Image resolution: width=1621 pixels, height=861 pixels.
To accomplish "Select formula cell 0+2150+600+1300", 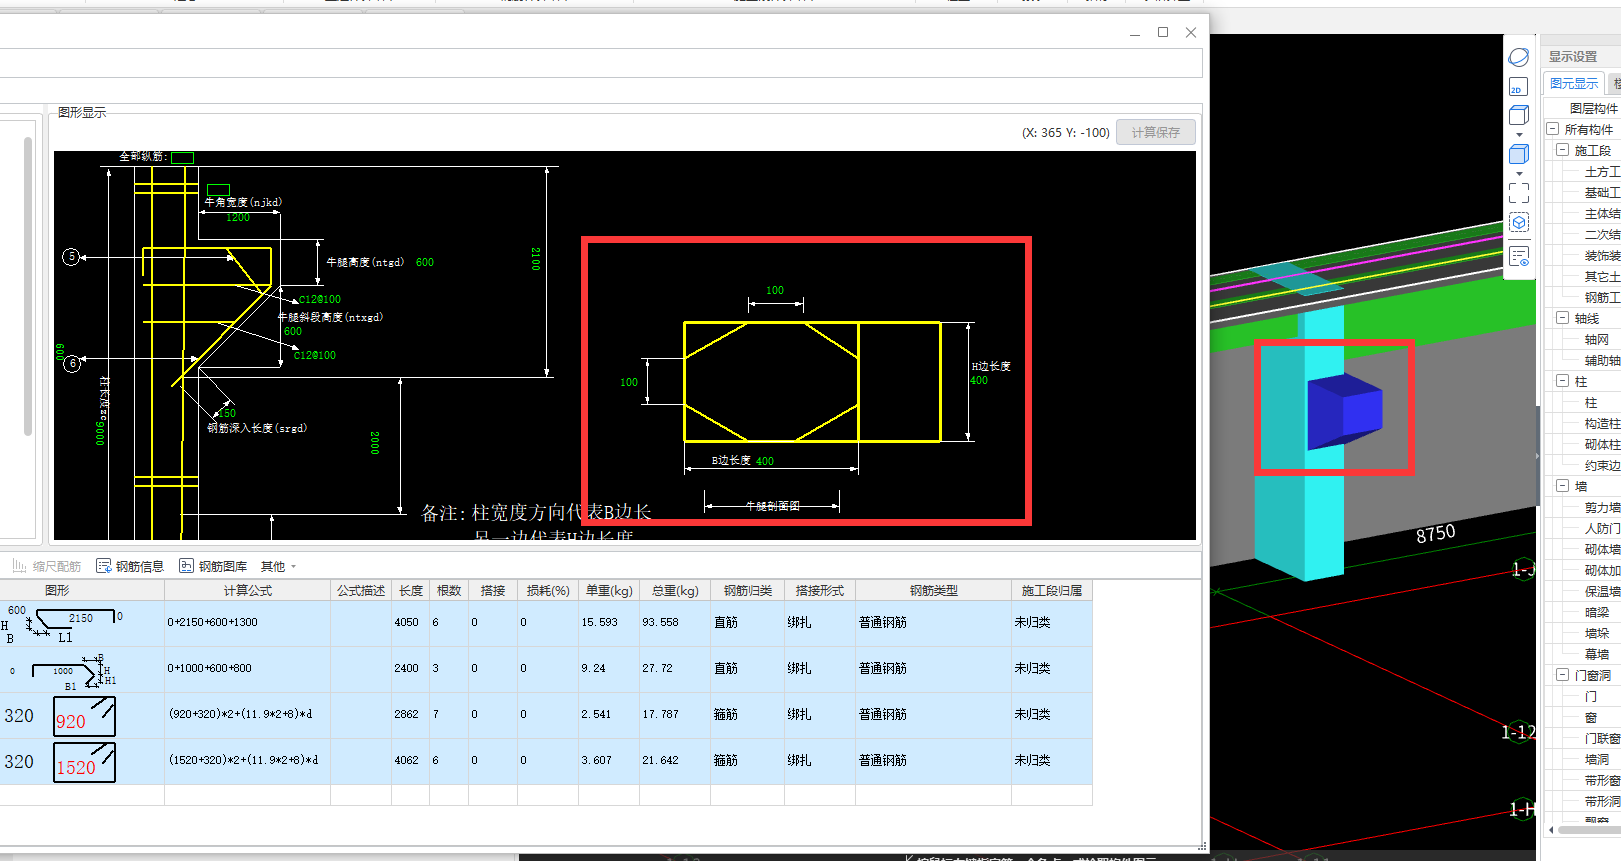I will pyautogui.click(x=247, y=623).
